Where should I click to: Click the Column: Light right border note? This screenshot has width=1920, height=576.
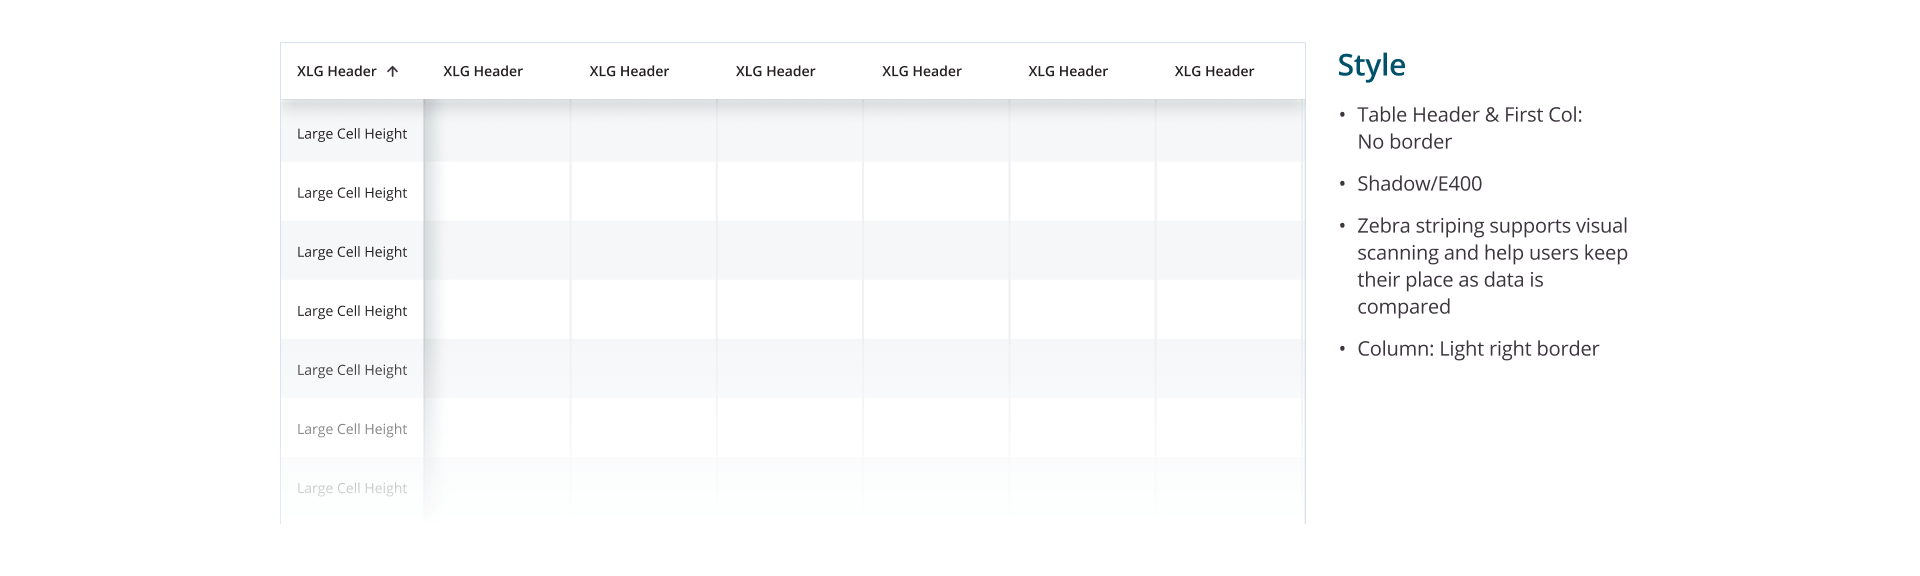pyautogui.click(x=1477, y=349)
